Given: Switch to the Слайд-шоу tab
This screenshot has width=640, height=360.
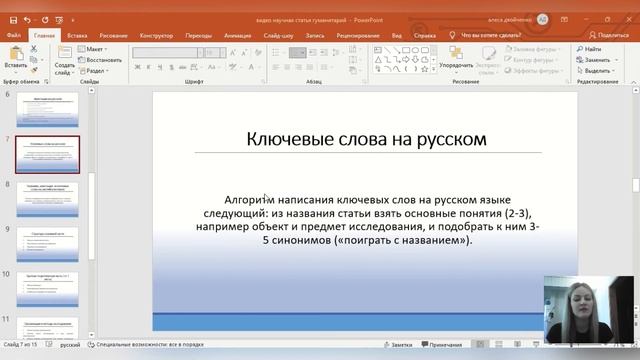Looking at the screenshot, I should (278, 36).
